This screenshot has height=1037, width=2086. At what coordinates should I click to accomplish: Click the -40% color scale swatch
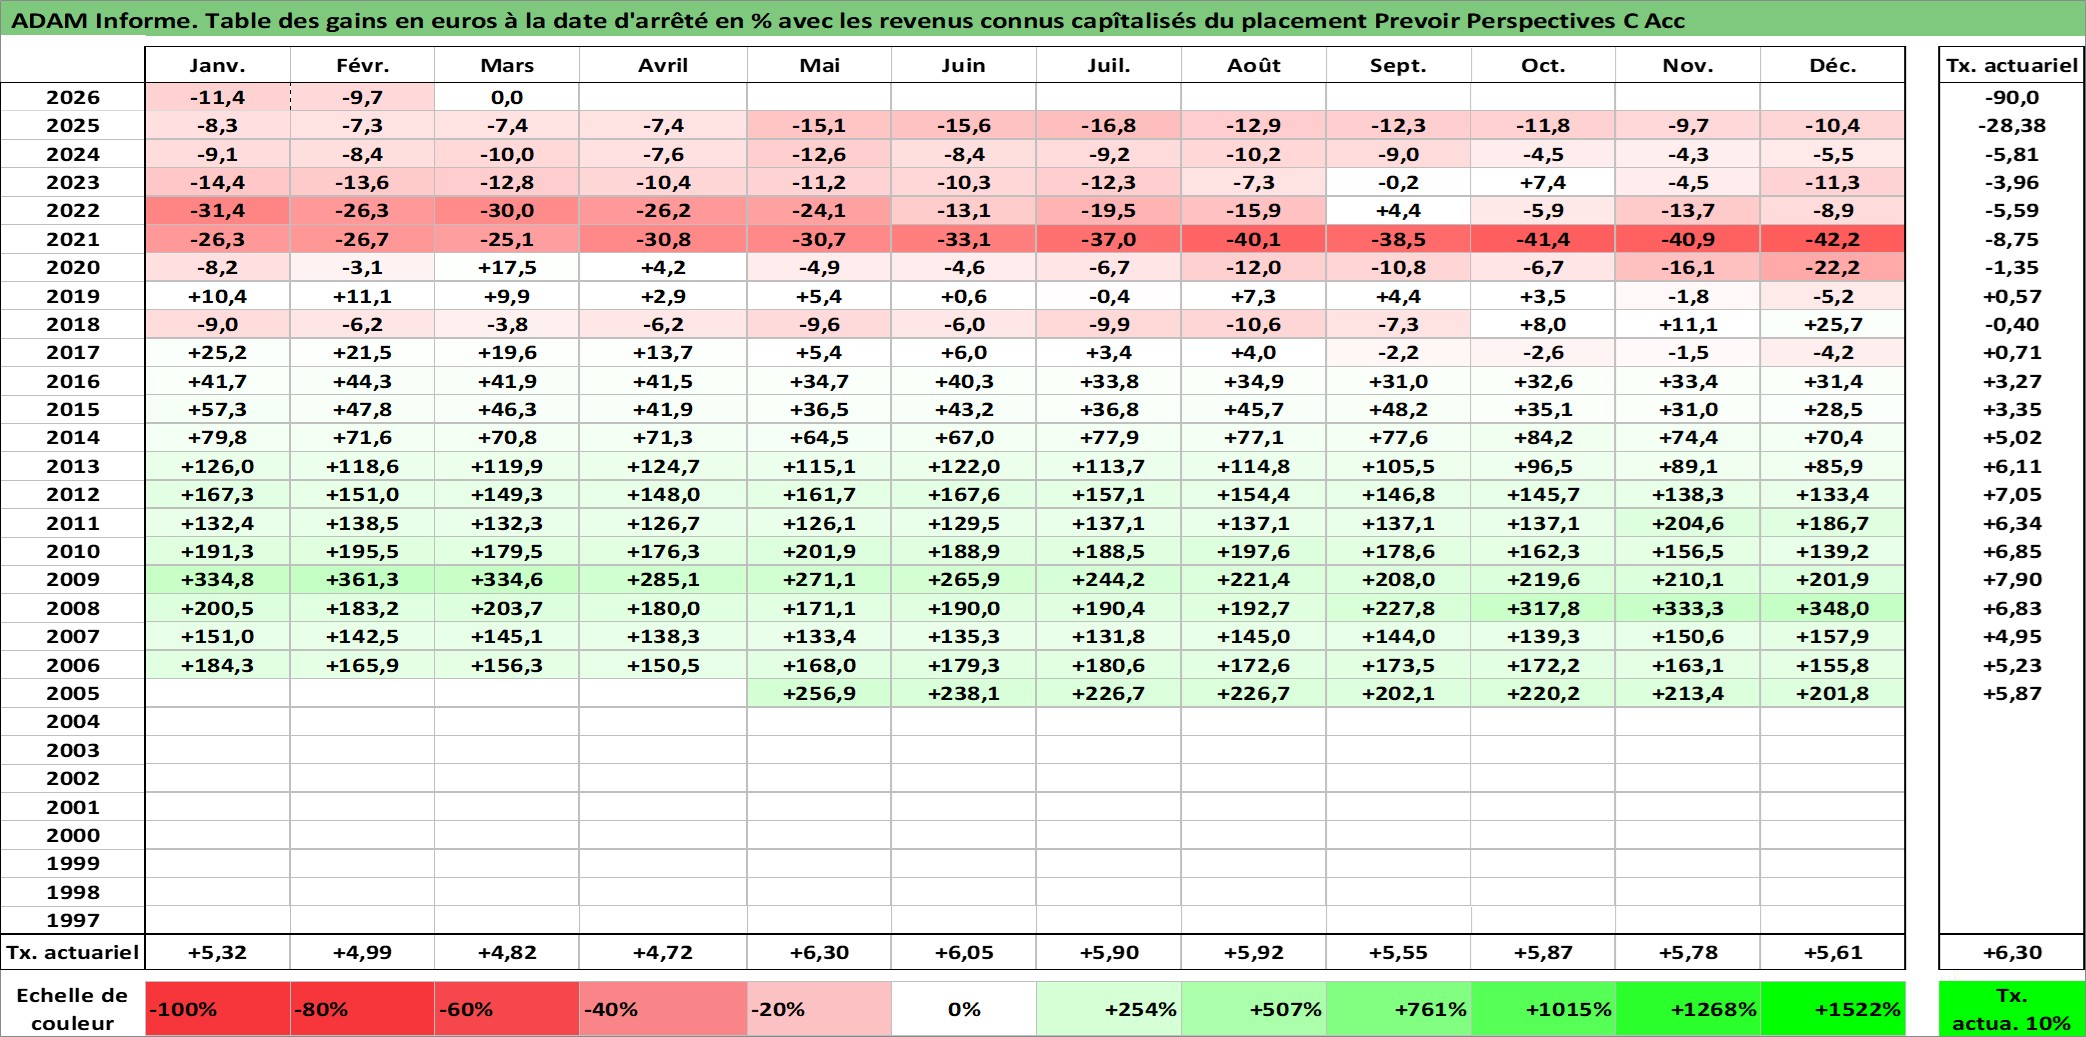click(663, 1009)
